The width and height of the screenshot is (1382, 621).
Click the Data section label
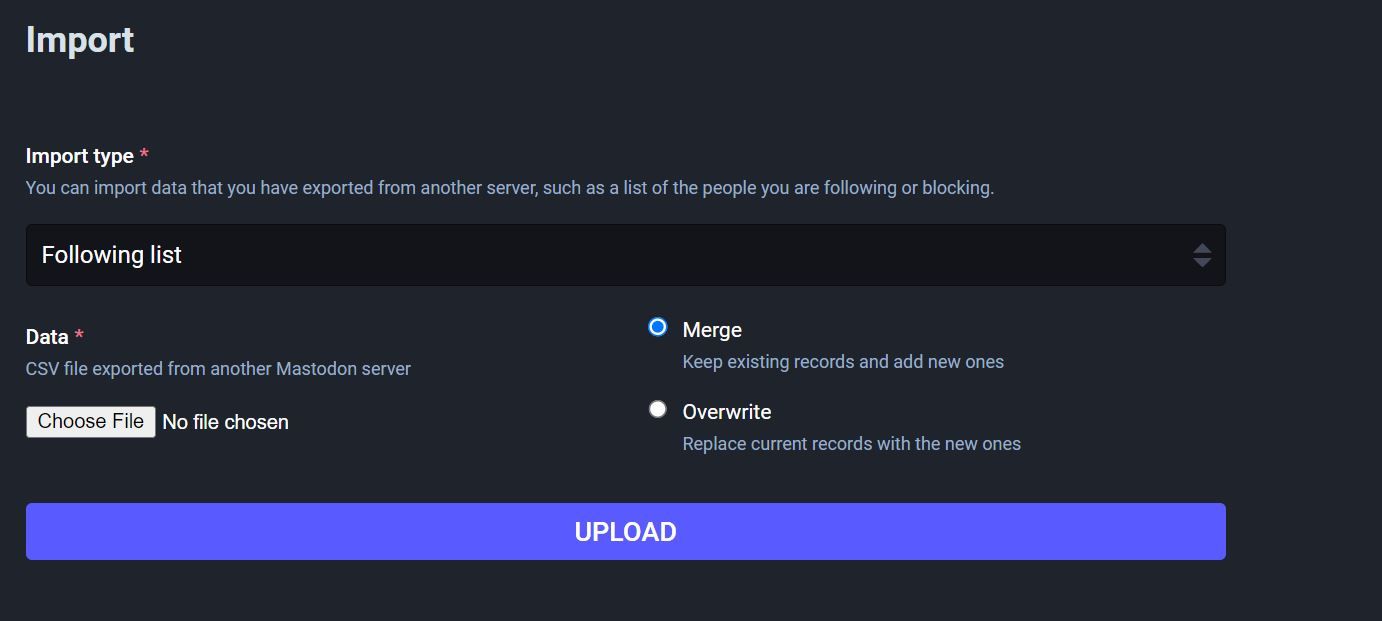pyautogui.click(x=47, y=337)
